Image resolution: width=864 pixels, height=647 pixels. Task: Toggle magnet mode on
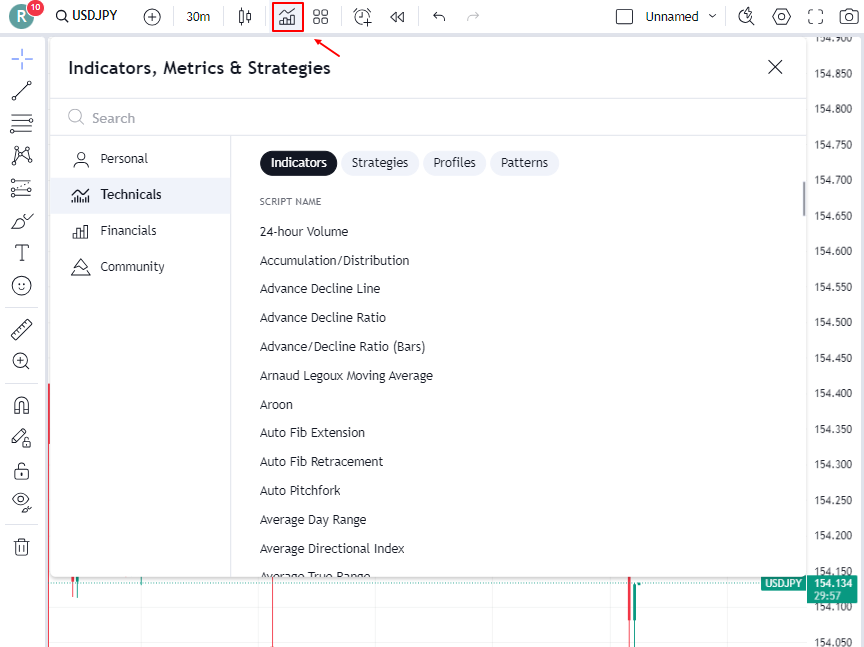click(21, 405)
